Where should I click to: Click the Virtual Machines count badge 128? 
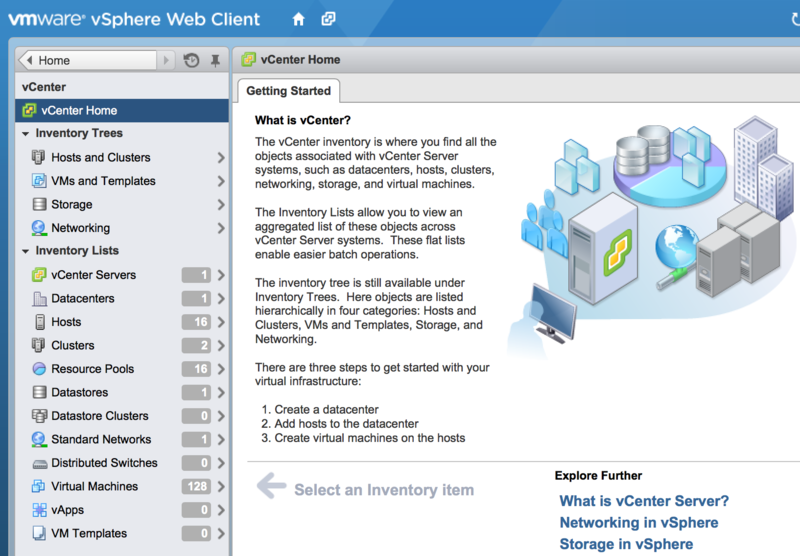[x=196, y=487]
